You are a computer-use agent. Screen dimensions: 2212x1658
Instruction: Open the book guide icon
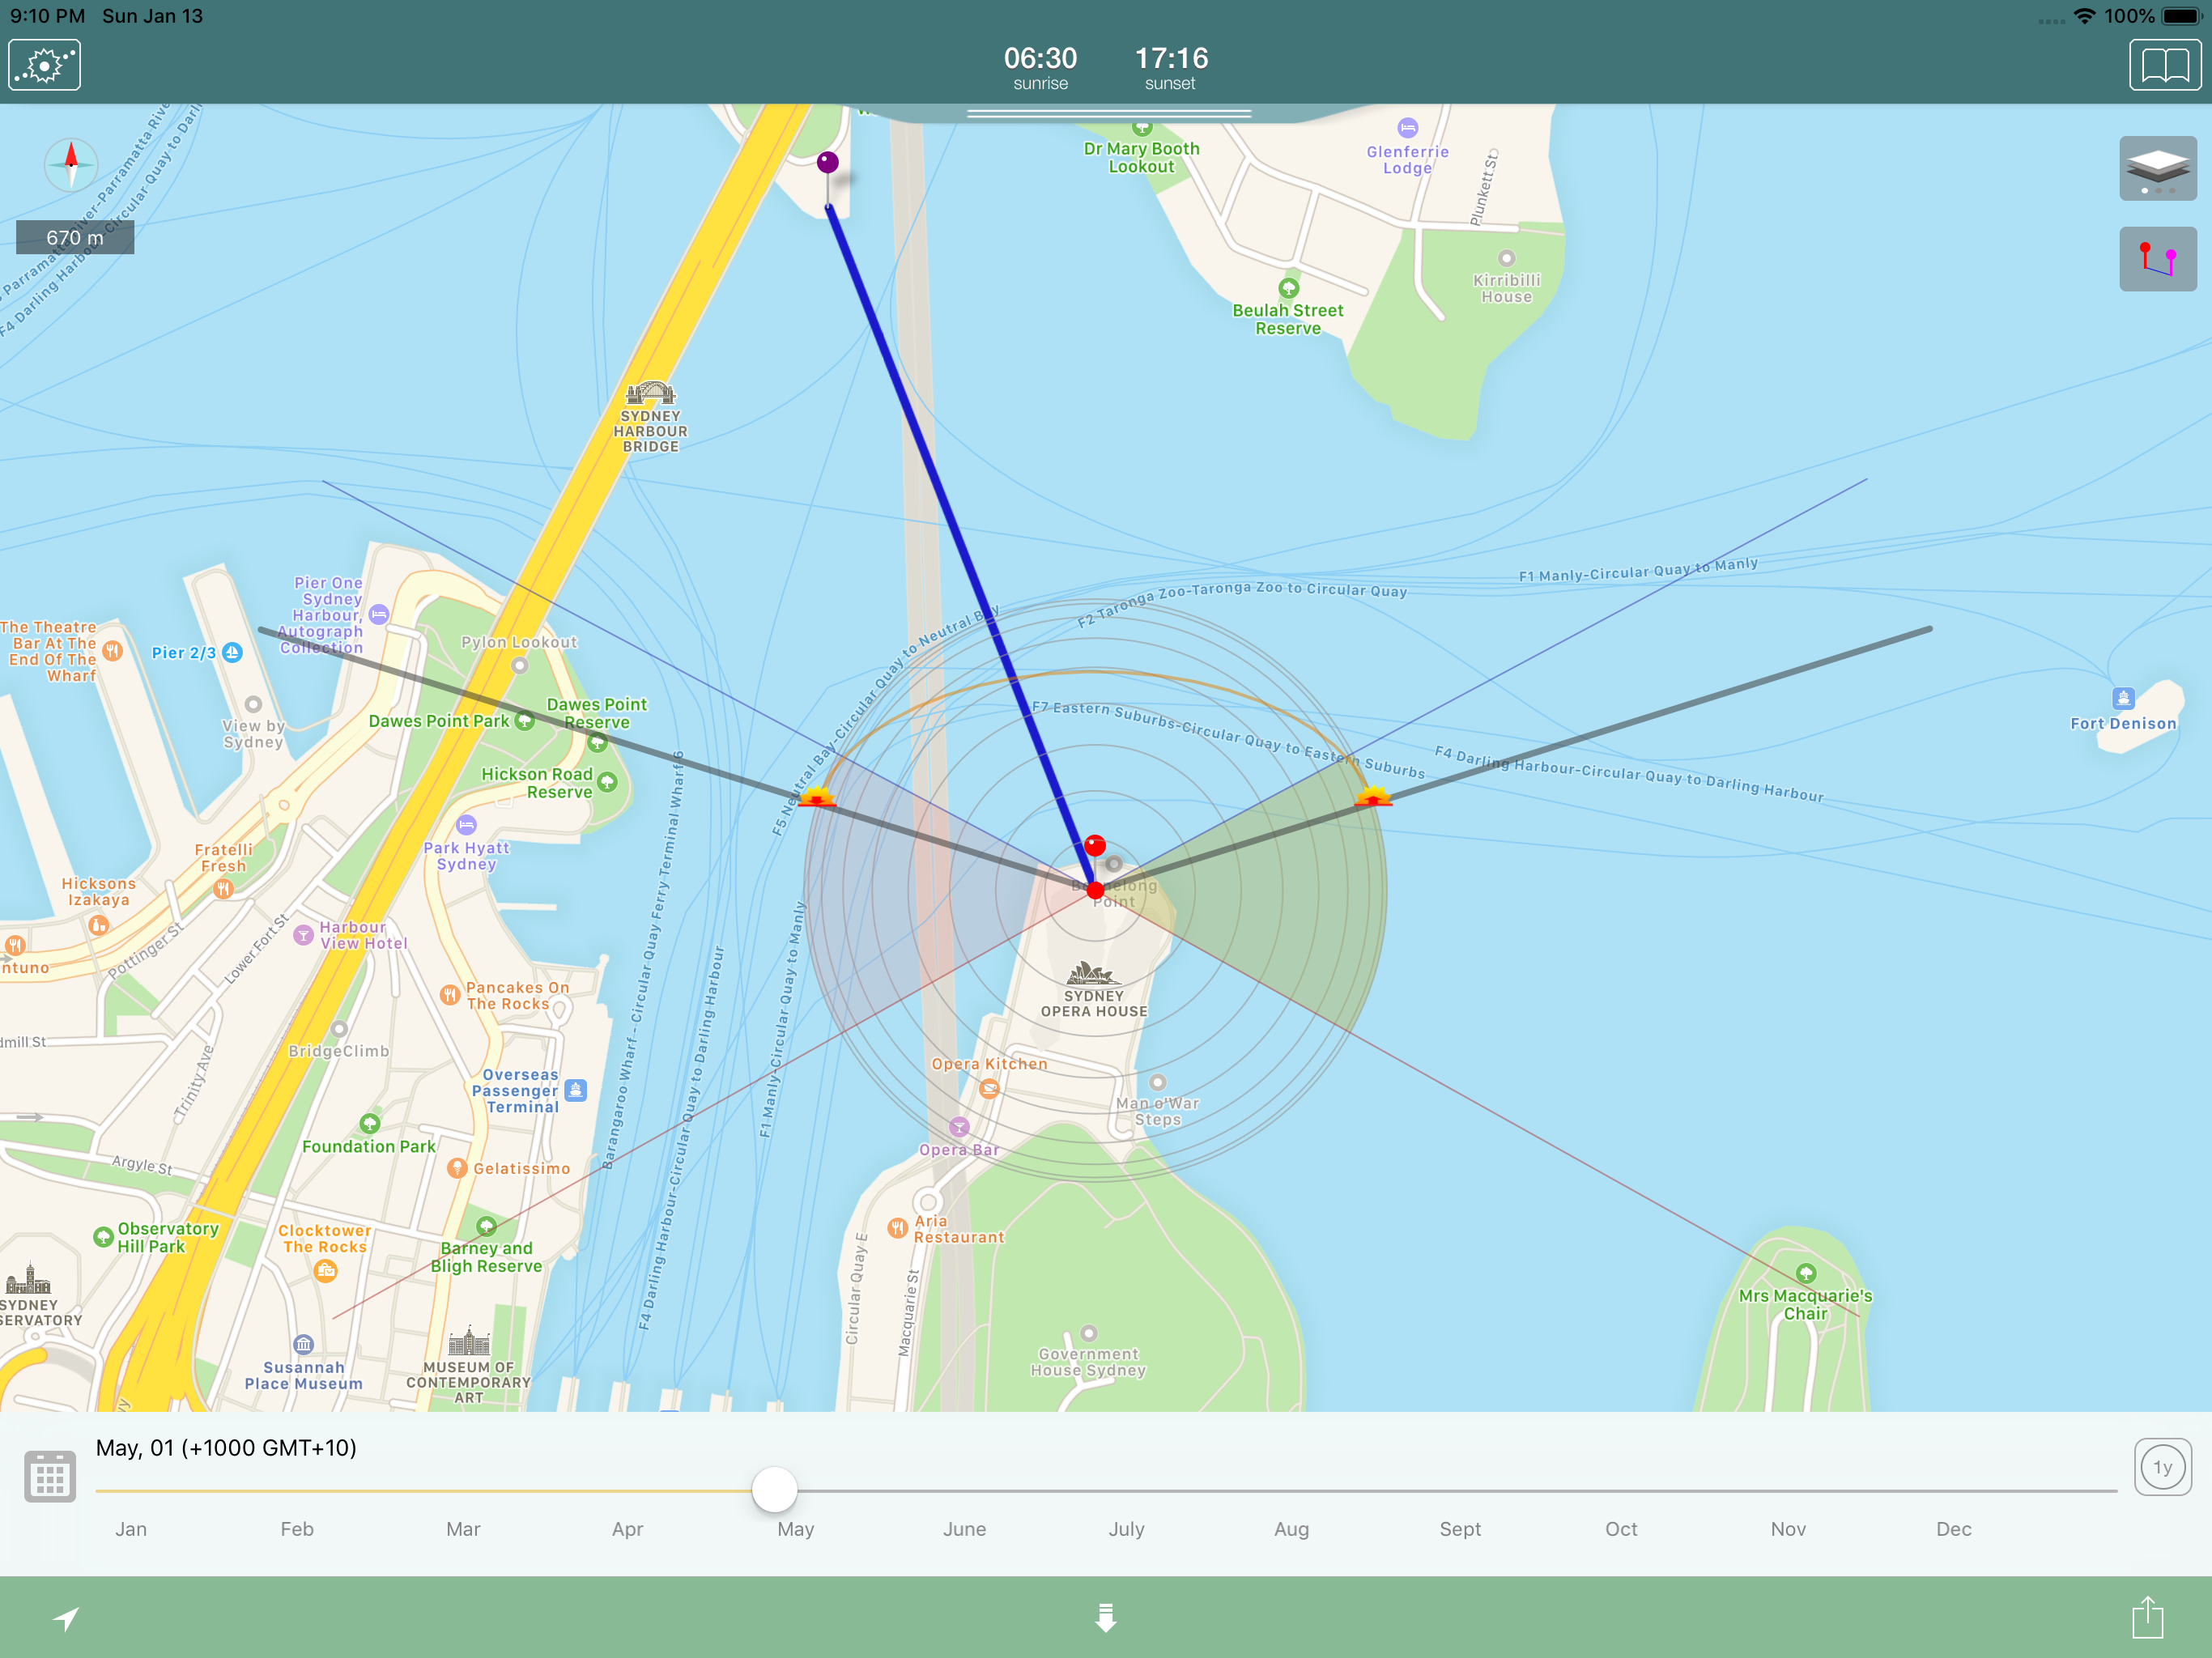pos(2164,66)
